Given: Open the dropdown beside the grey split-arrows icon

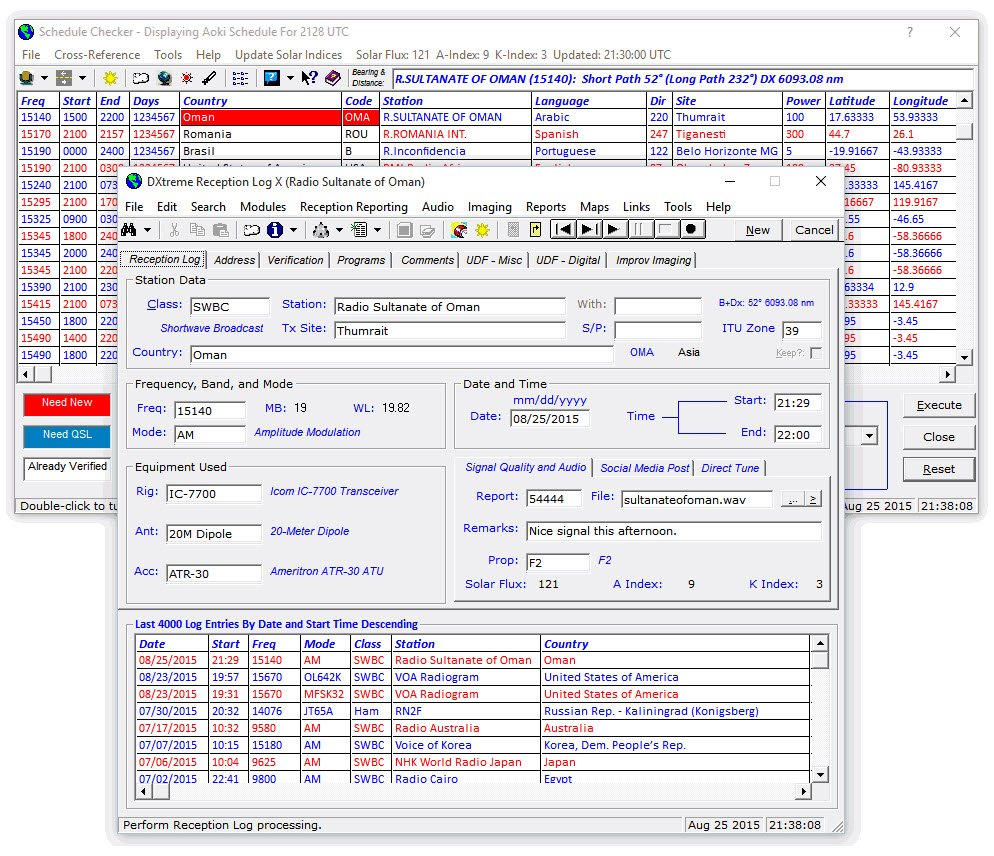Looking at the screenshot, I should (82, 78).
